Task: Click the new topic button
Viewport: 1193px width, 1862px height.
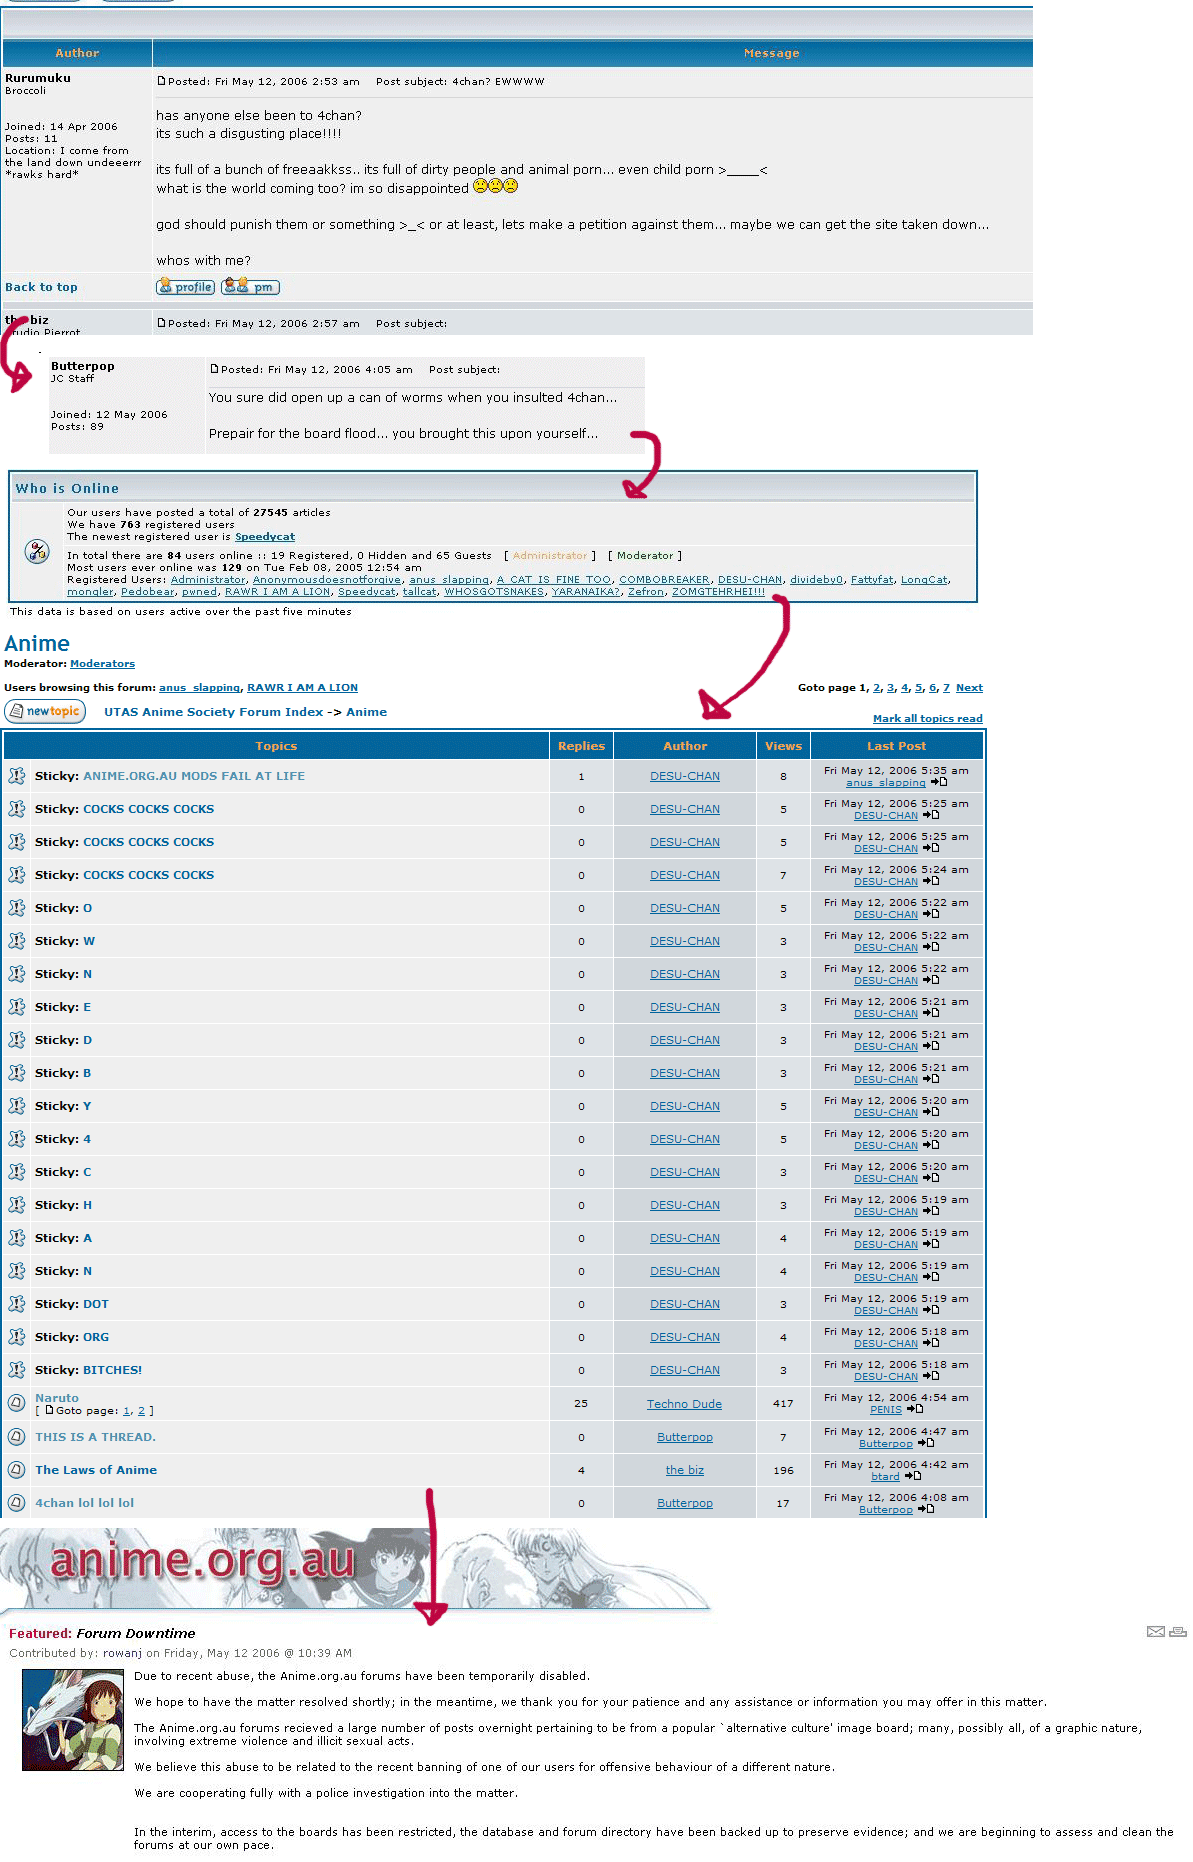Action: click(x=45, y=711)
